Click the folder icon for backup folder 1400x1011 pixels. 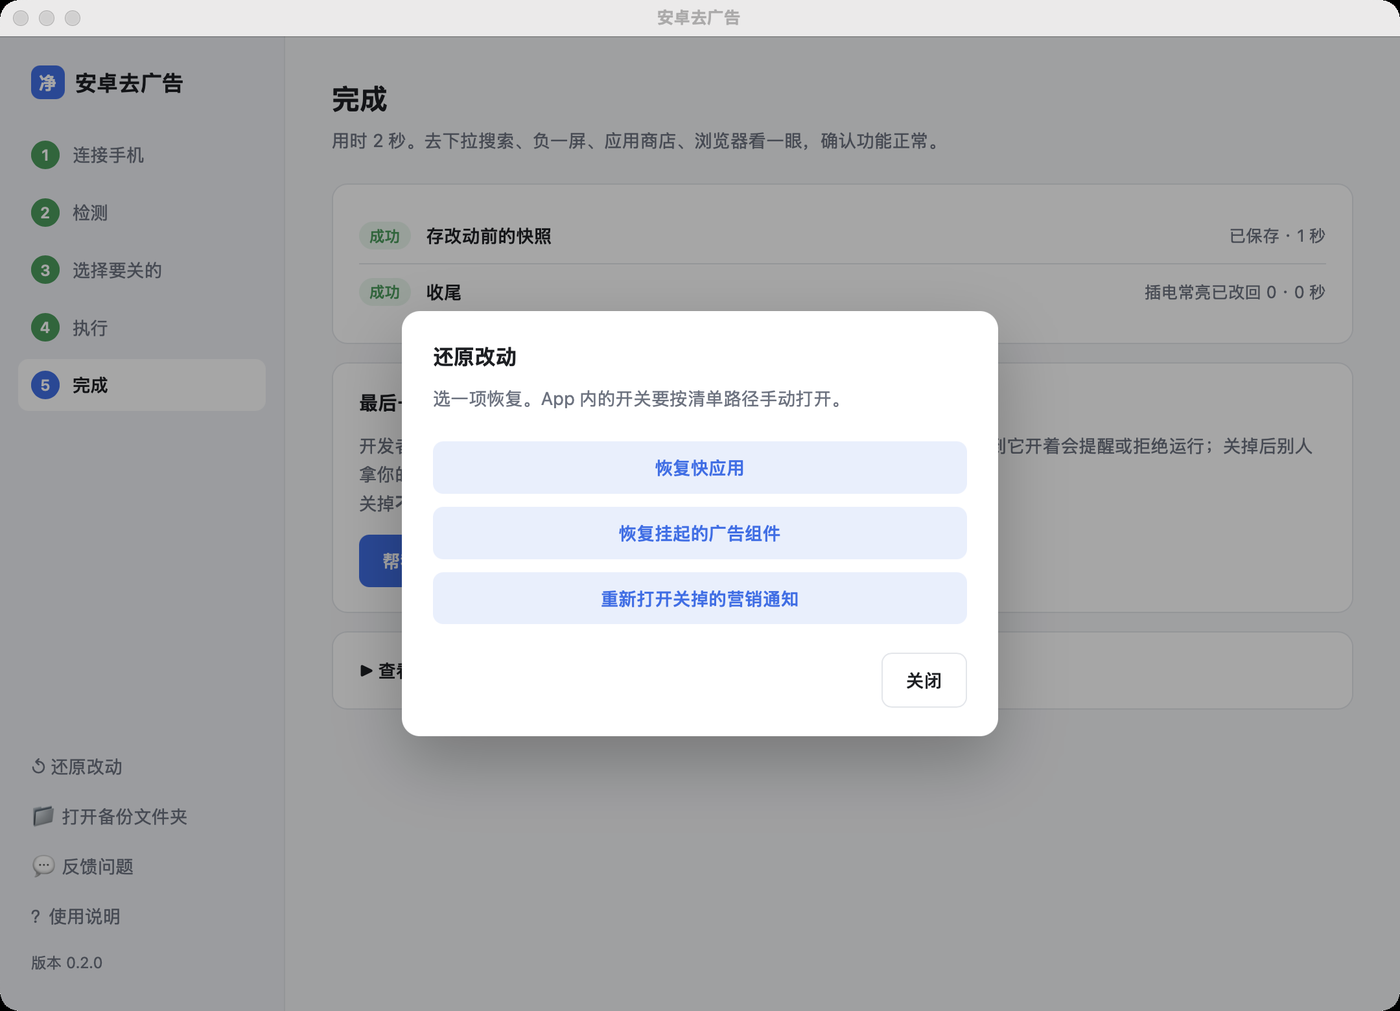[43, 816]
